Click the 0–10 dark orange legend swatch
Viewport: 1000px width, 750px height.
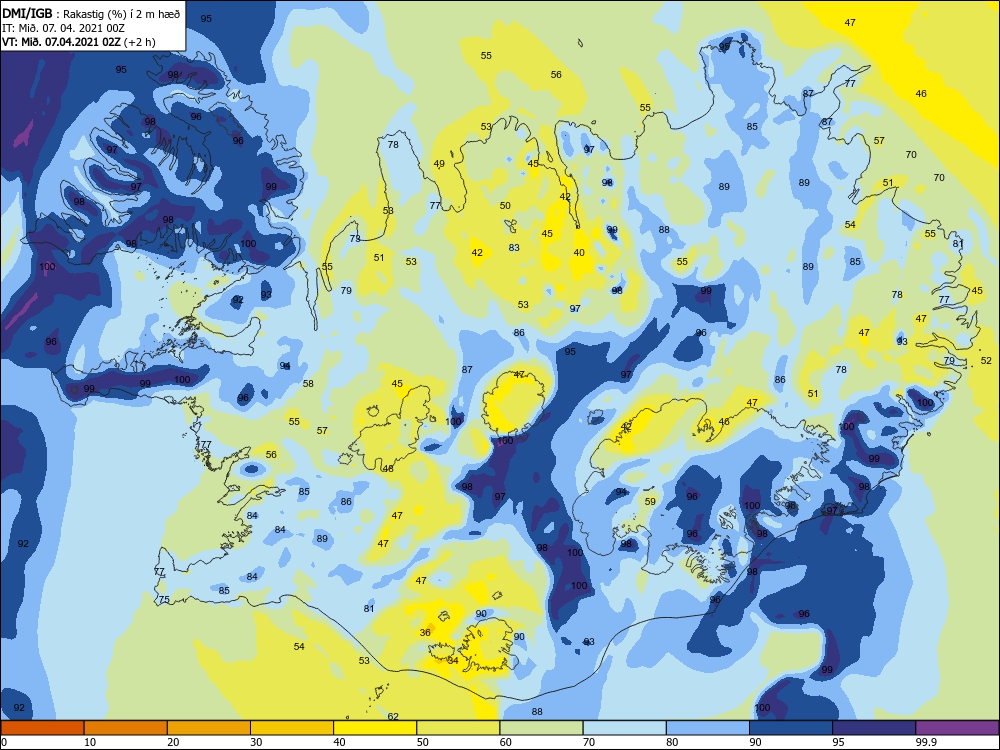tap(42, 728)
